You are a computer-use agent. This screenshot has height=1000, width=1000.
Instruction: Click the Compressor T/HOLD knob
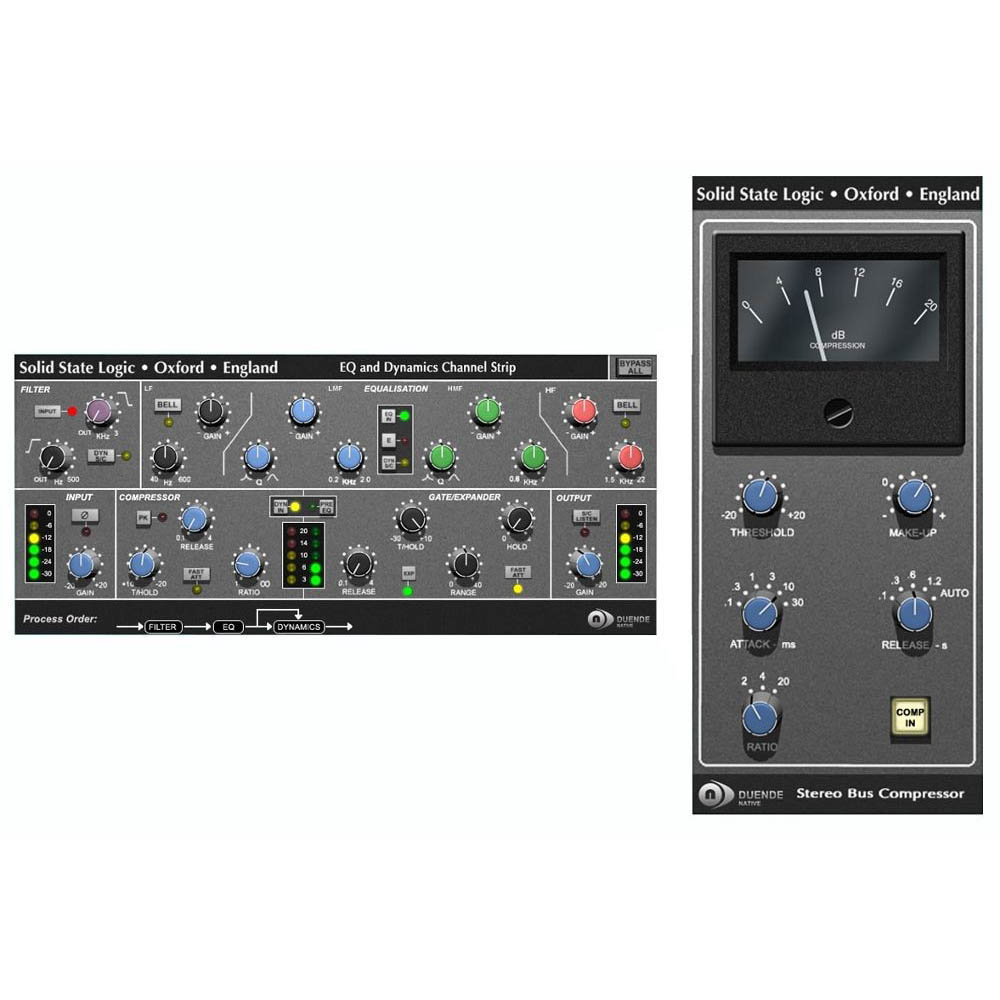[x=142, y=564]
